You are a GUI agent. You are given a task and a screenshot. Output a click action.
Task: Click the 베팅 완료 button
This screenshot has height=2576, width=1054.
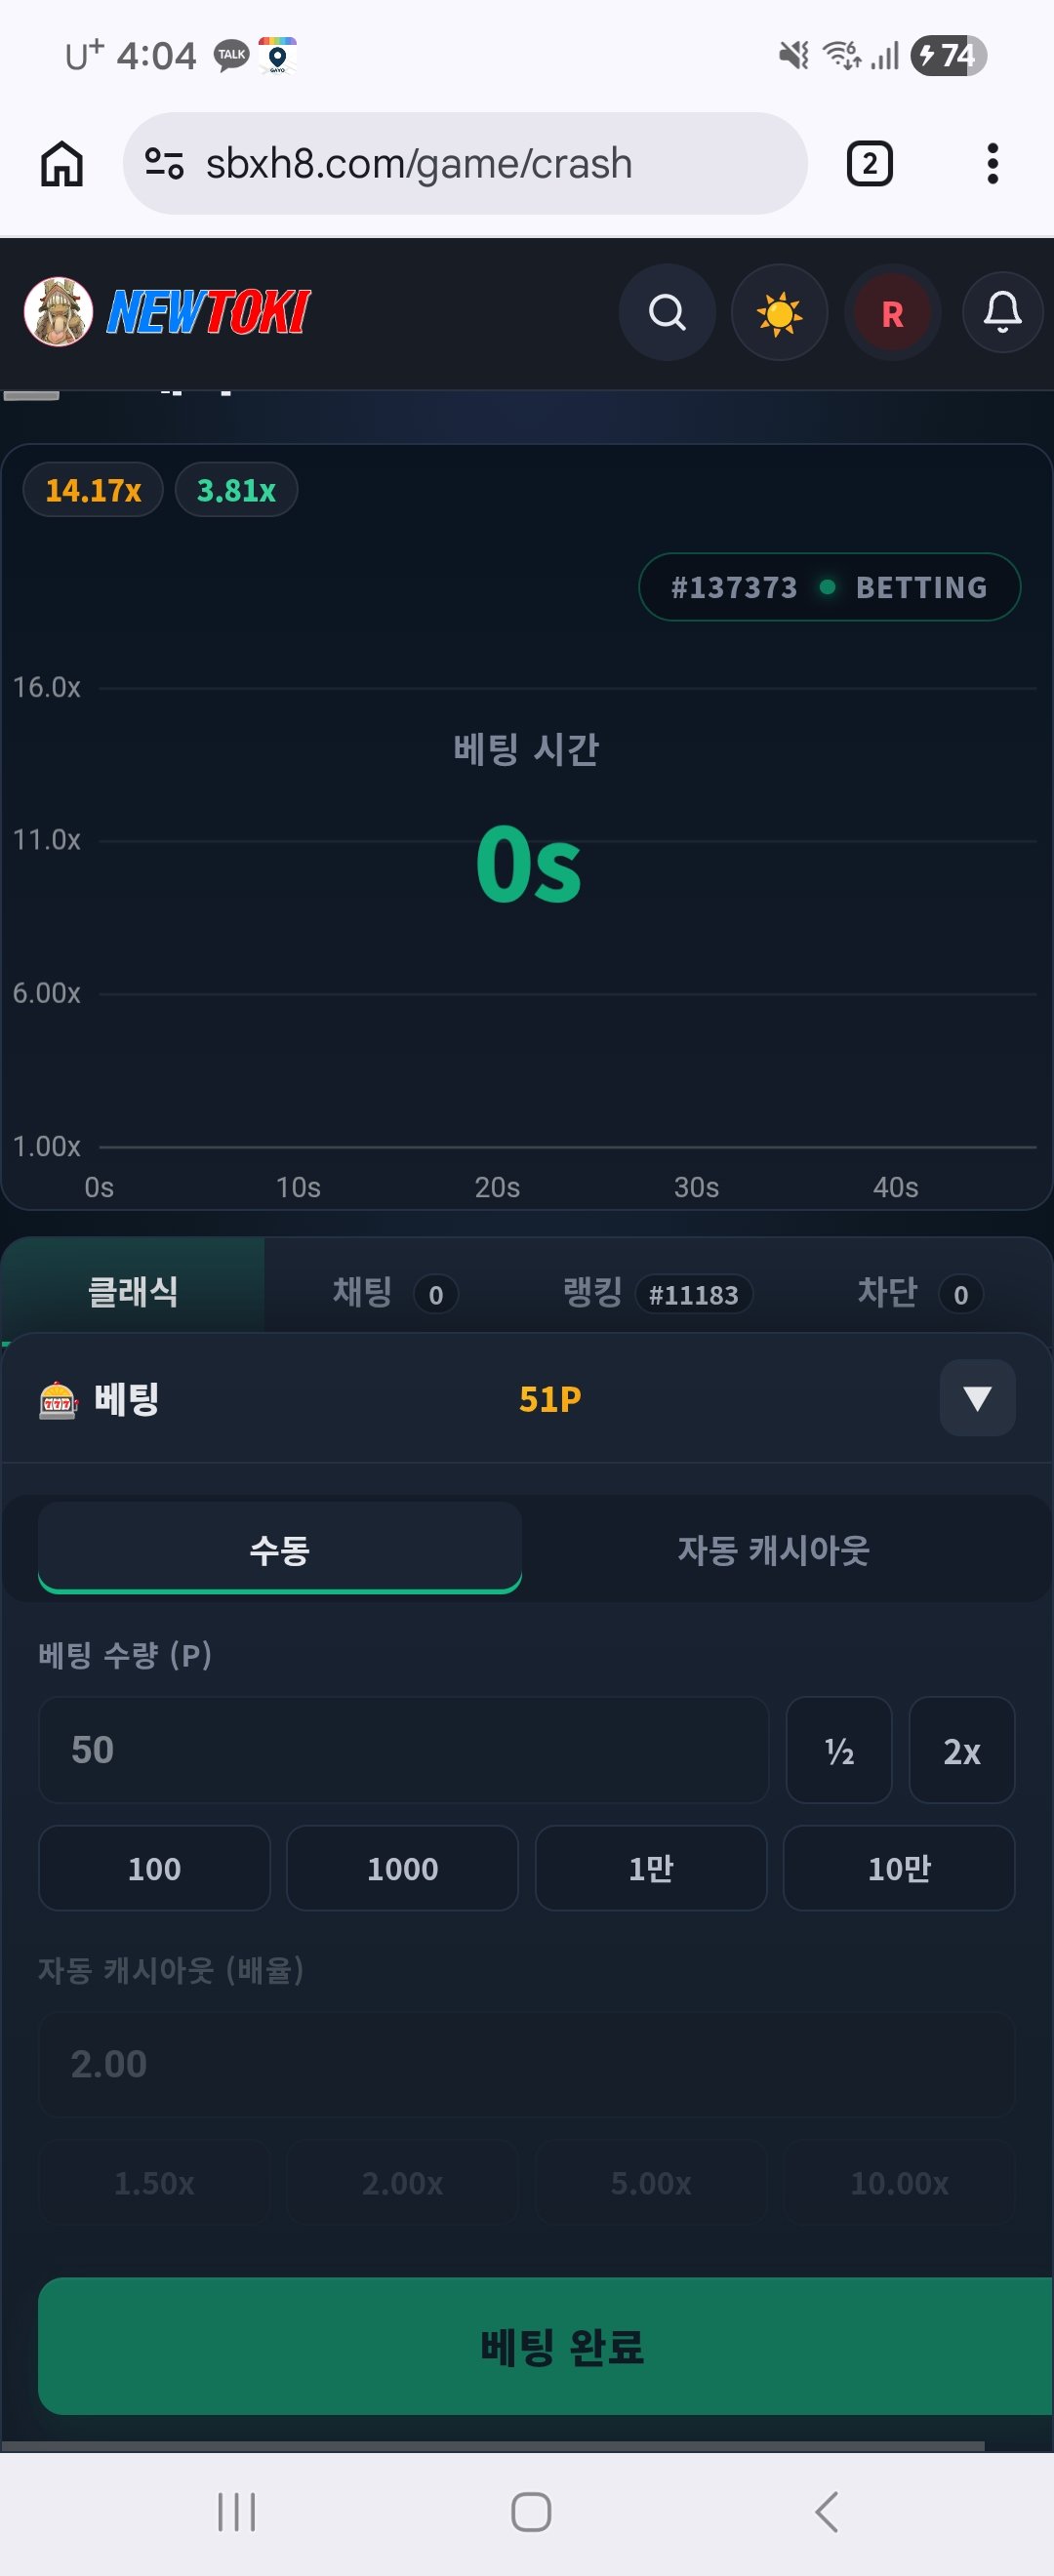tap(546, 2346)
